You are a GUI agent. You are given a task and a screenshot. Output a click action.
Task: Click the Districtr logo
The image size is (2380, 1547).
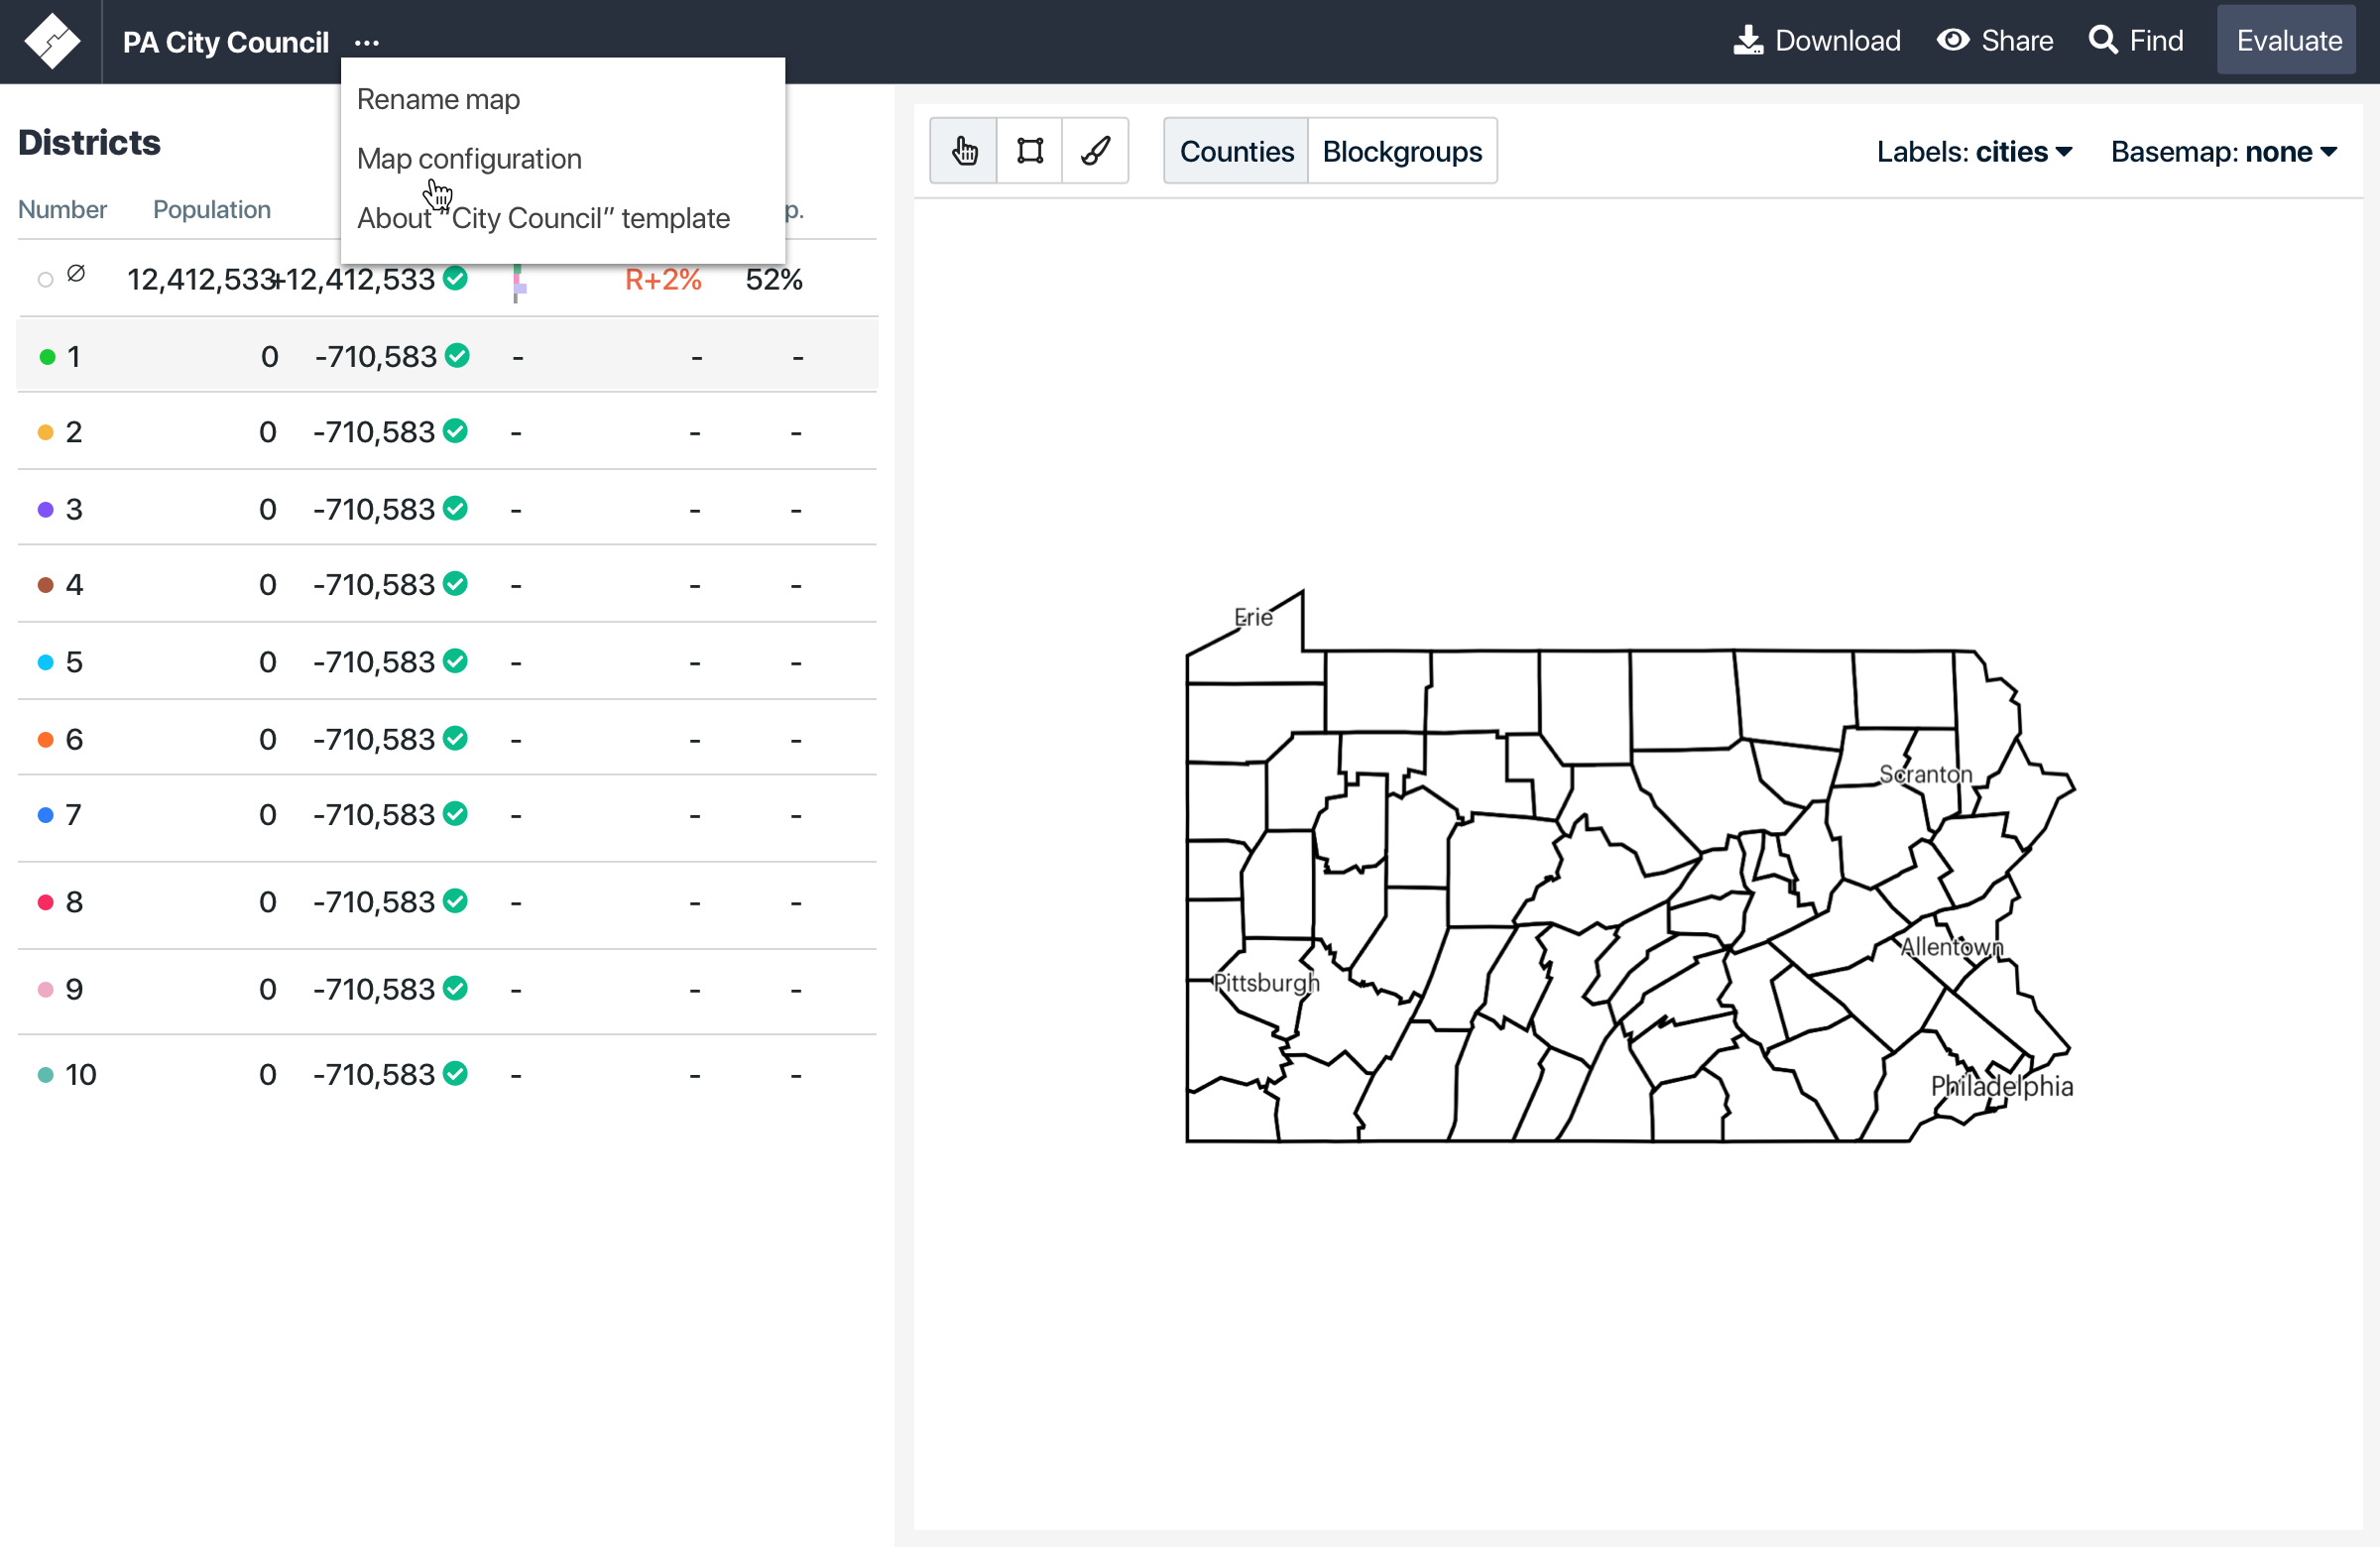tap(52, 41)
